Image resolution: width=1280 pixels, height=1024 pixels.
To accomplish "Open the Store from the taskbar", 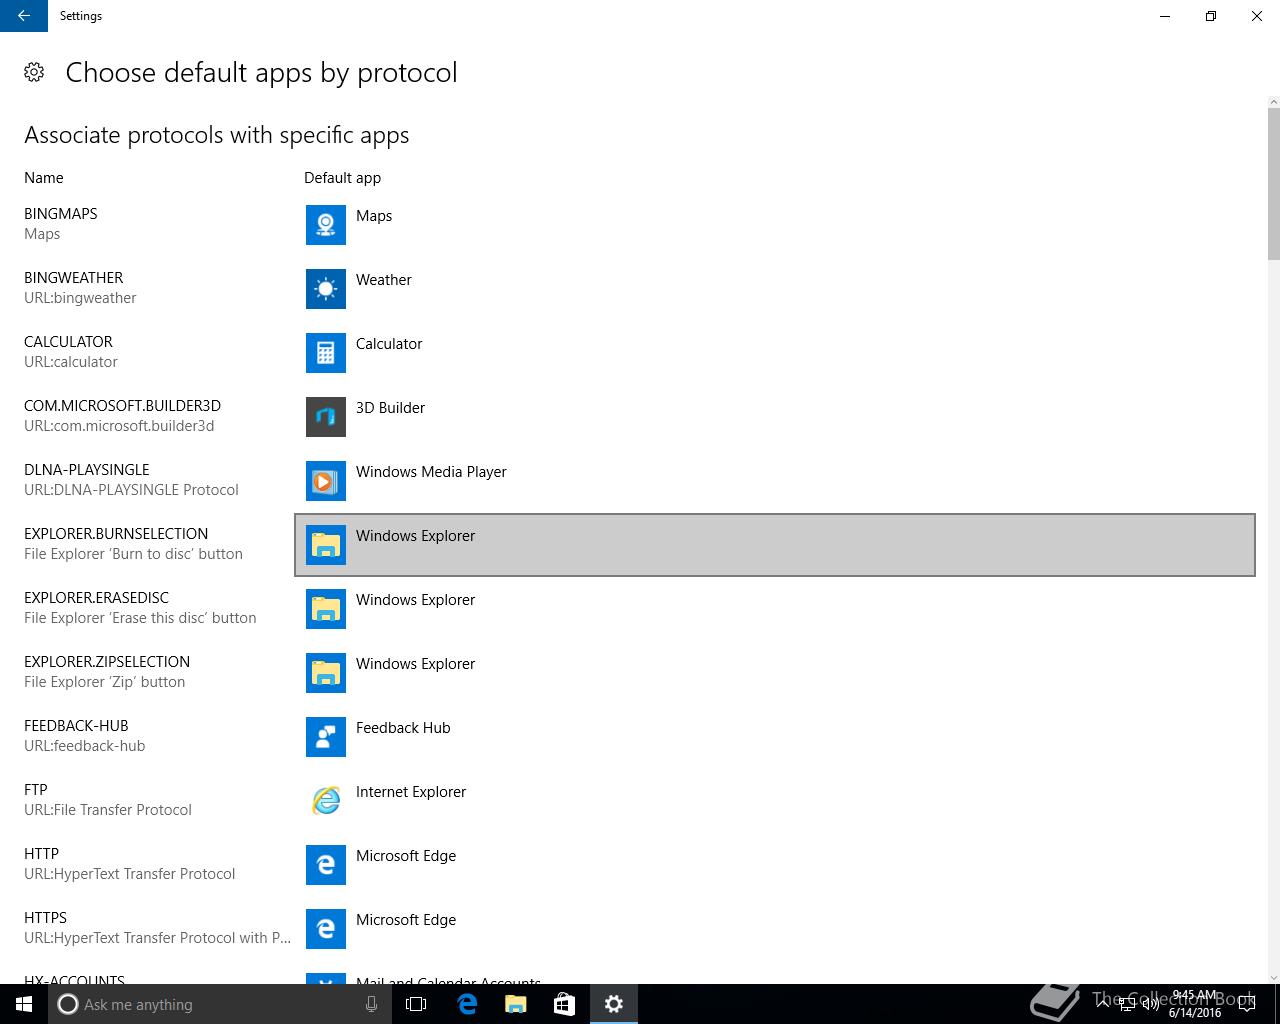I will [564, 1004].
